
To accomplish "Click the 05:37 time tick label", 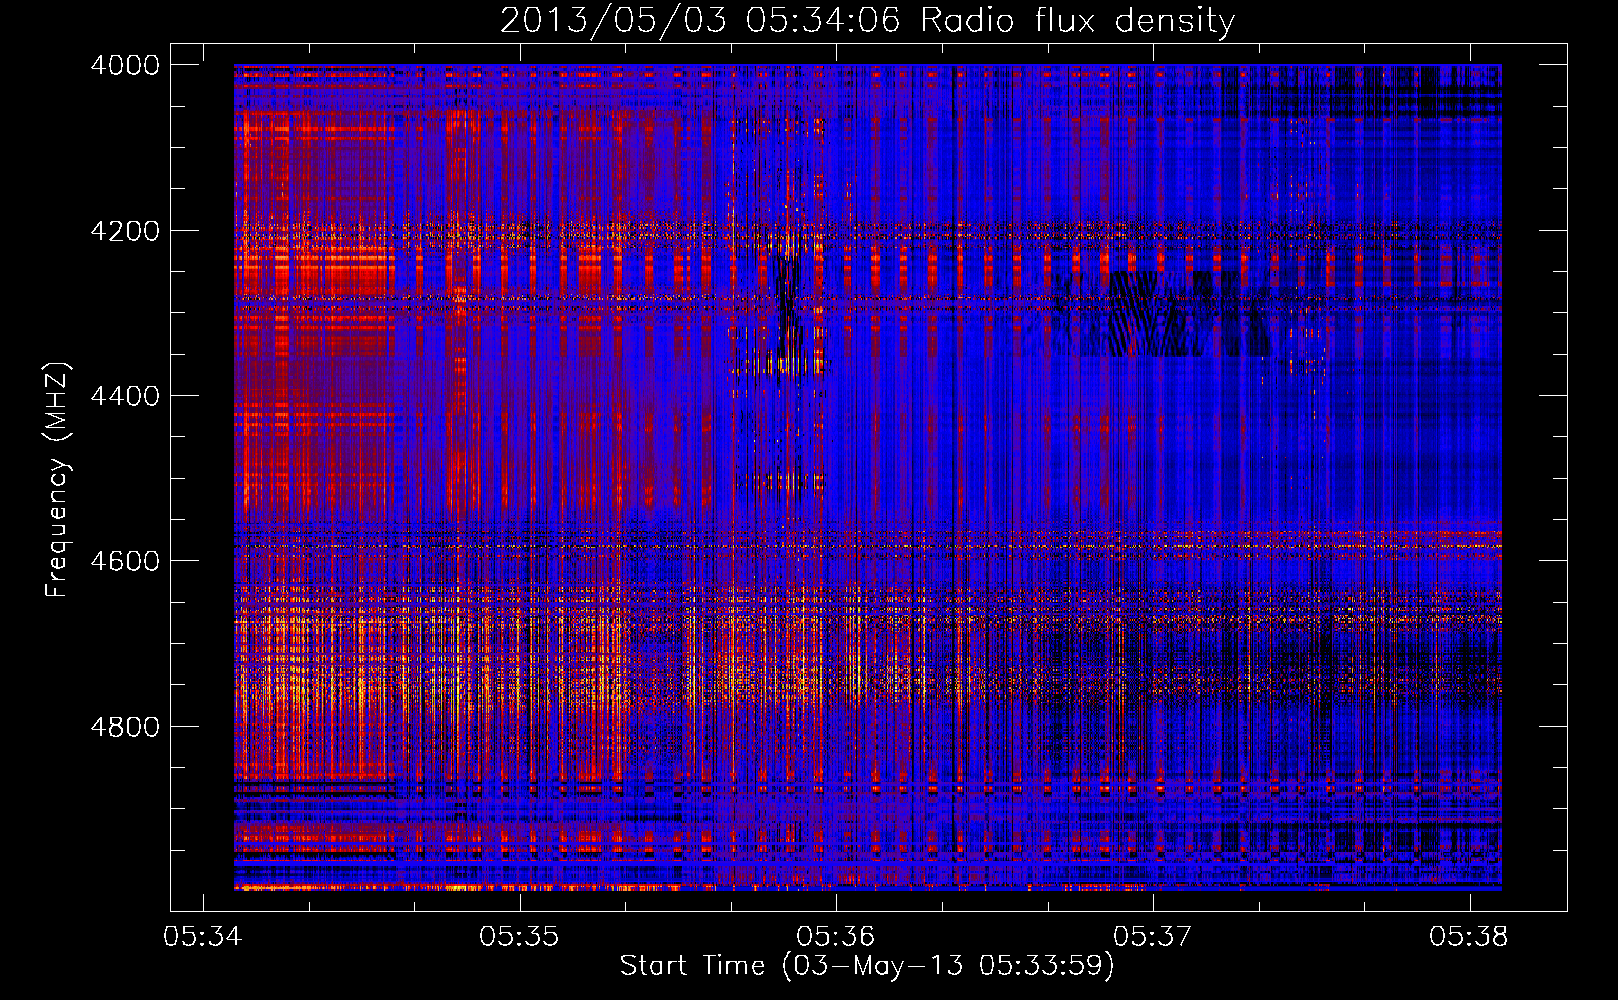I will (1152, 937).
